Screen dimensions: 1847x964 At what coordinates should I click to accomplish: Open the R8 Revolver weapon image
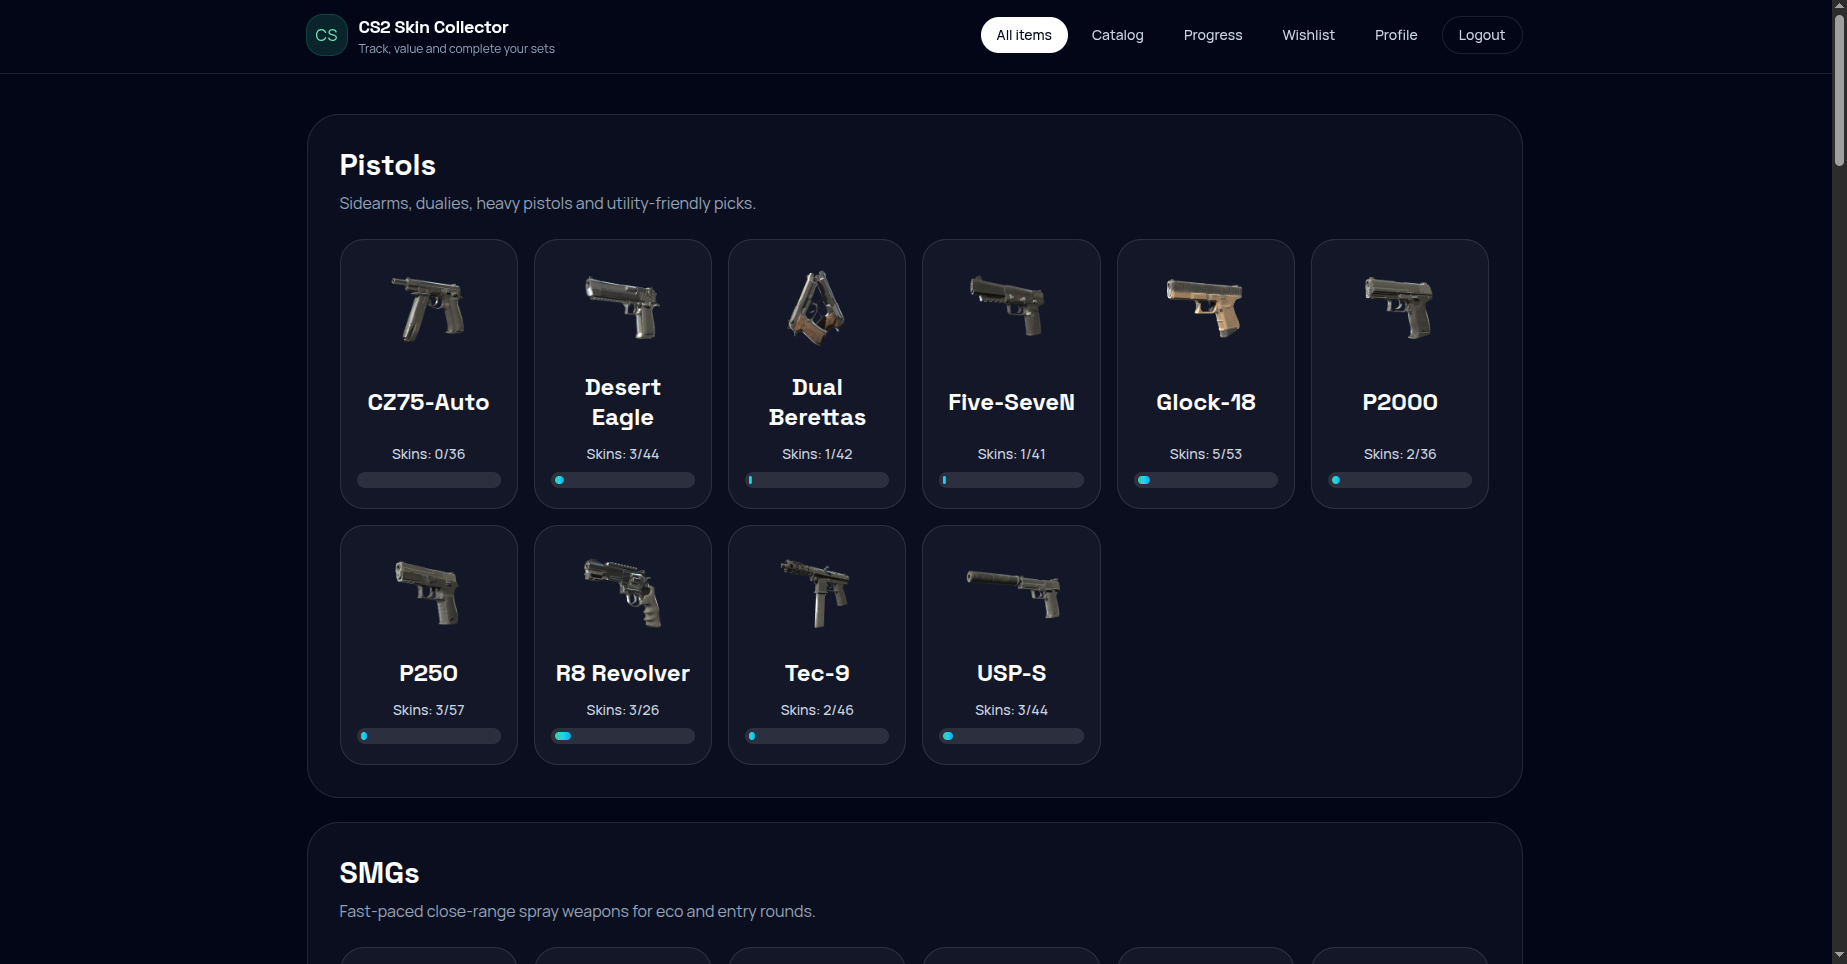[622, 592]
